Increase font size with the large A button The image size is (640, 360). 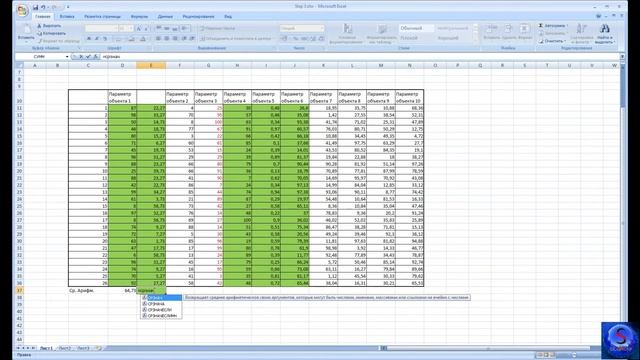[139, 29]
